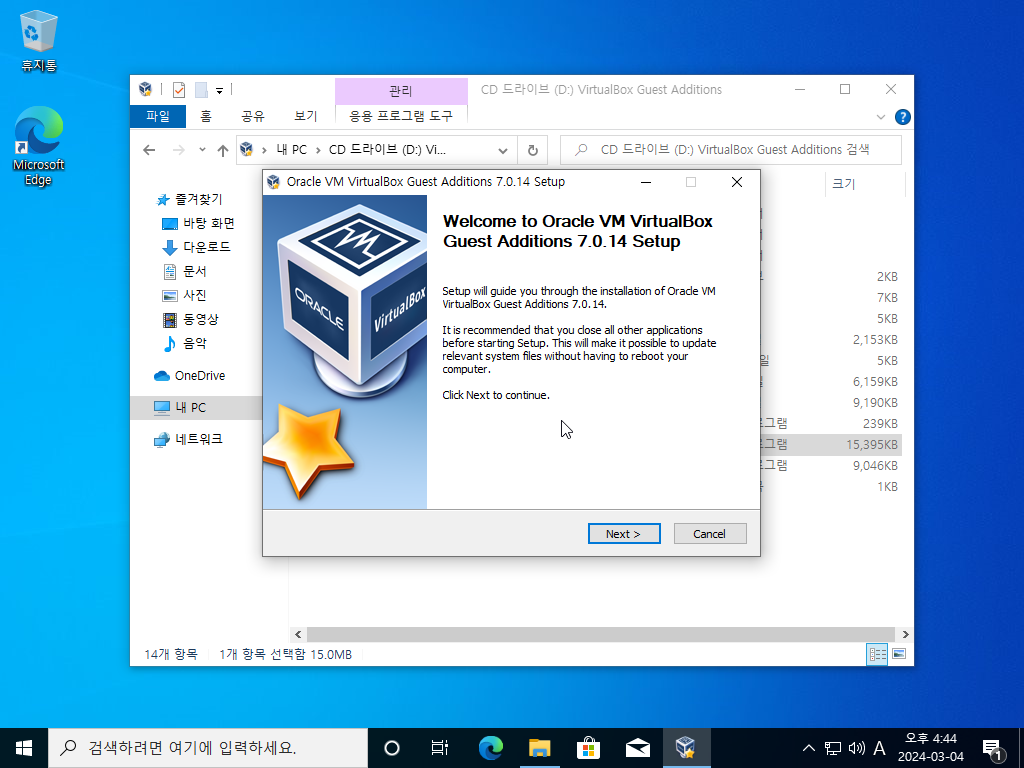
Task: Open the notification center icon
Action: (x=993, y=749)
